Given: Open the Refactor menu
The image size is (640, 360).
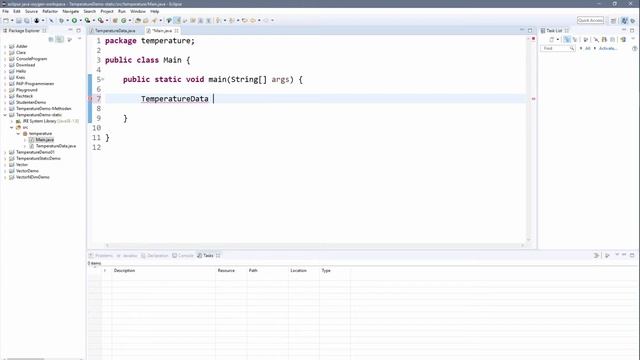Looking at the screenshot, I should pyautogui.click(x=50, y=11).
